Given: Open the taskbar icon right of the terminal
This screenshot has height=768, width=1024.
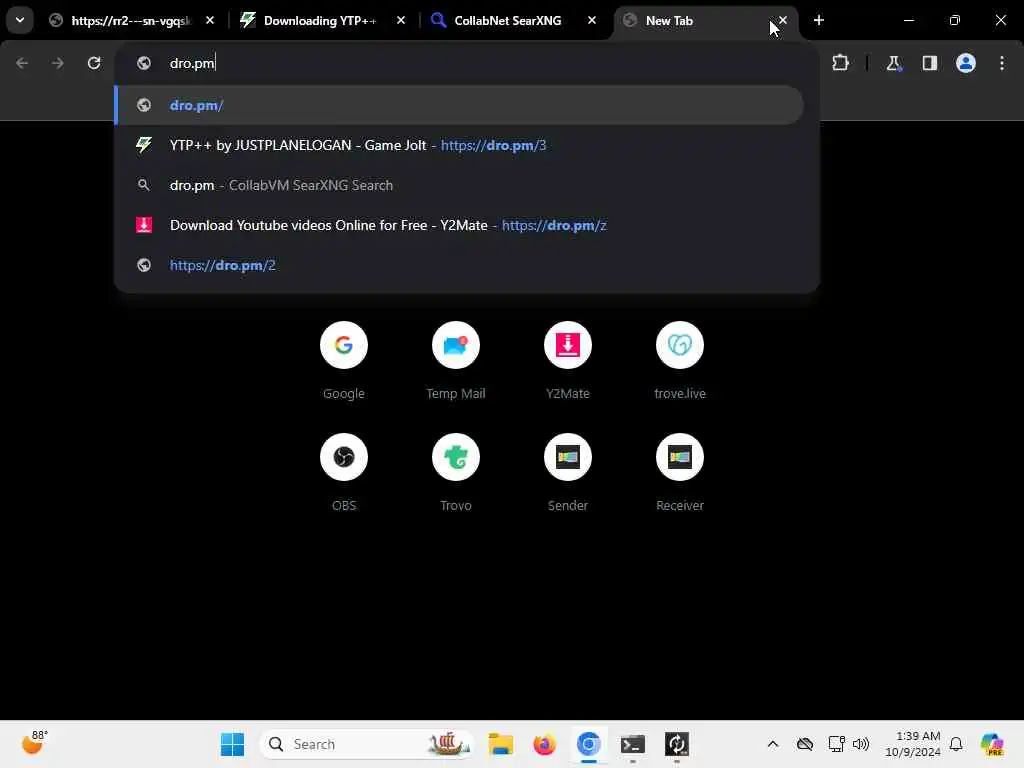Looking at the screenshot, I should pos(677,744).
